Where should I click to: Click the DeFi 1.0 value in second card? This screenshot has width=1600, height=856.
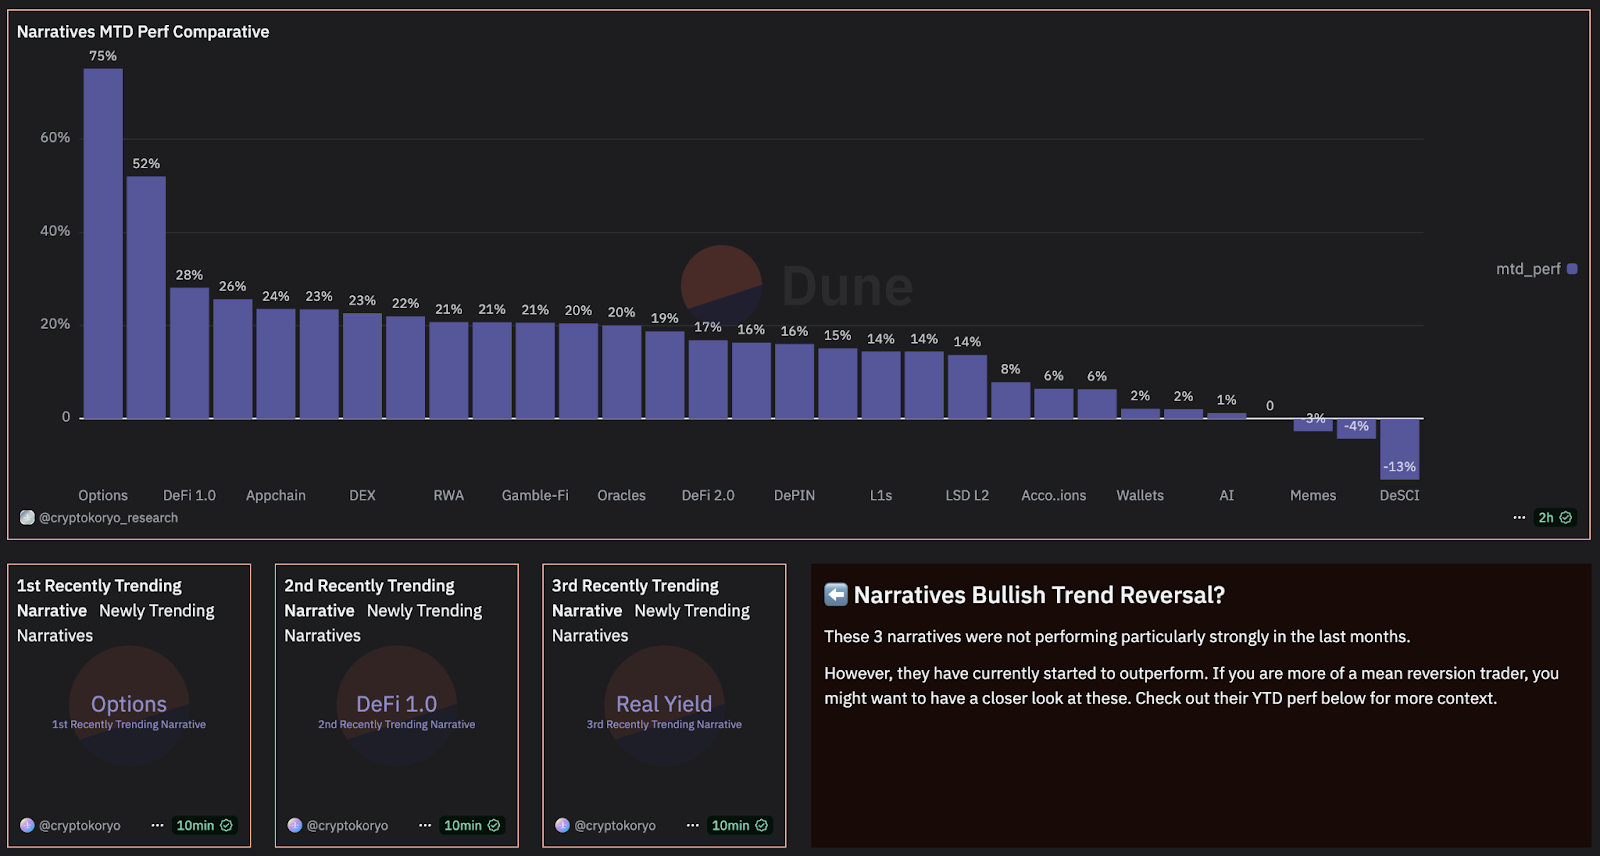(x=397, y=704)
